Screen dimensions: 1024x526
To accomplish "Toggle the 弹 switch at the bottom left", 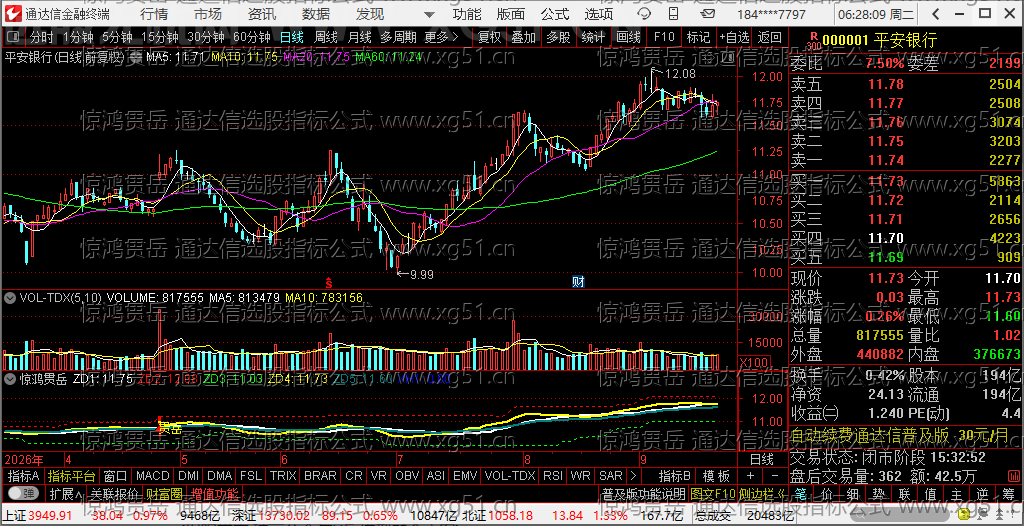I will coord(24,493).
